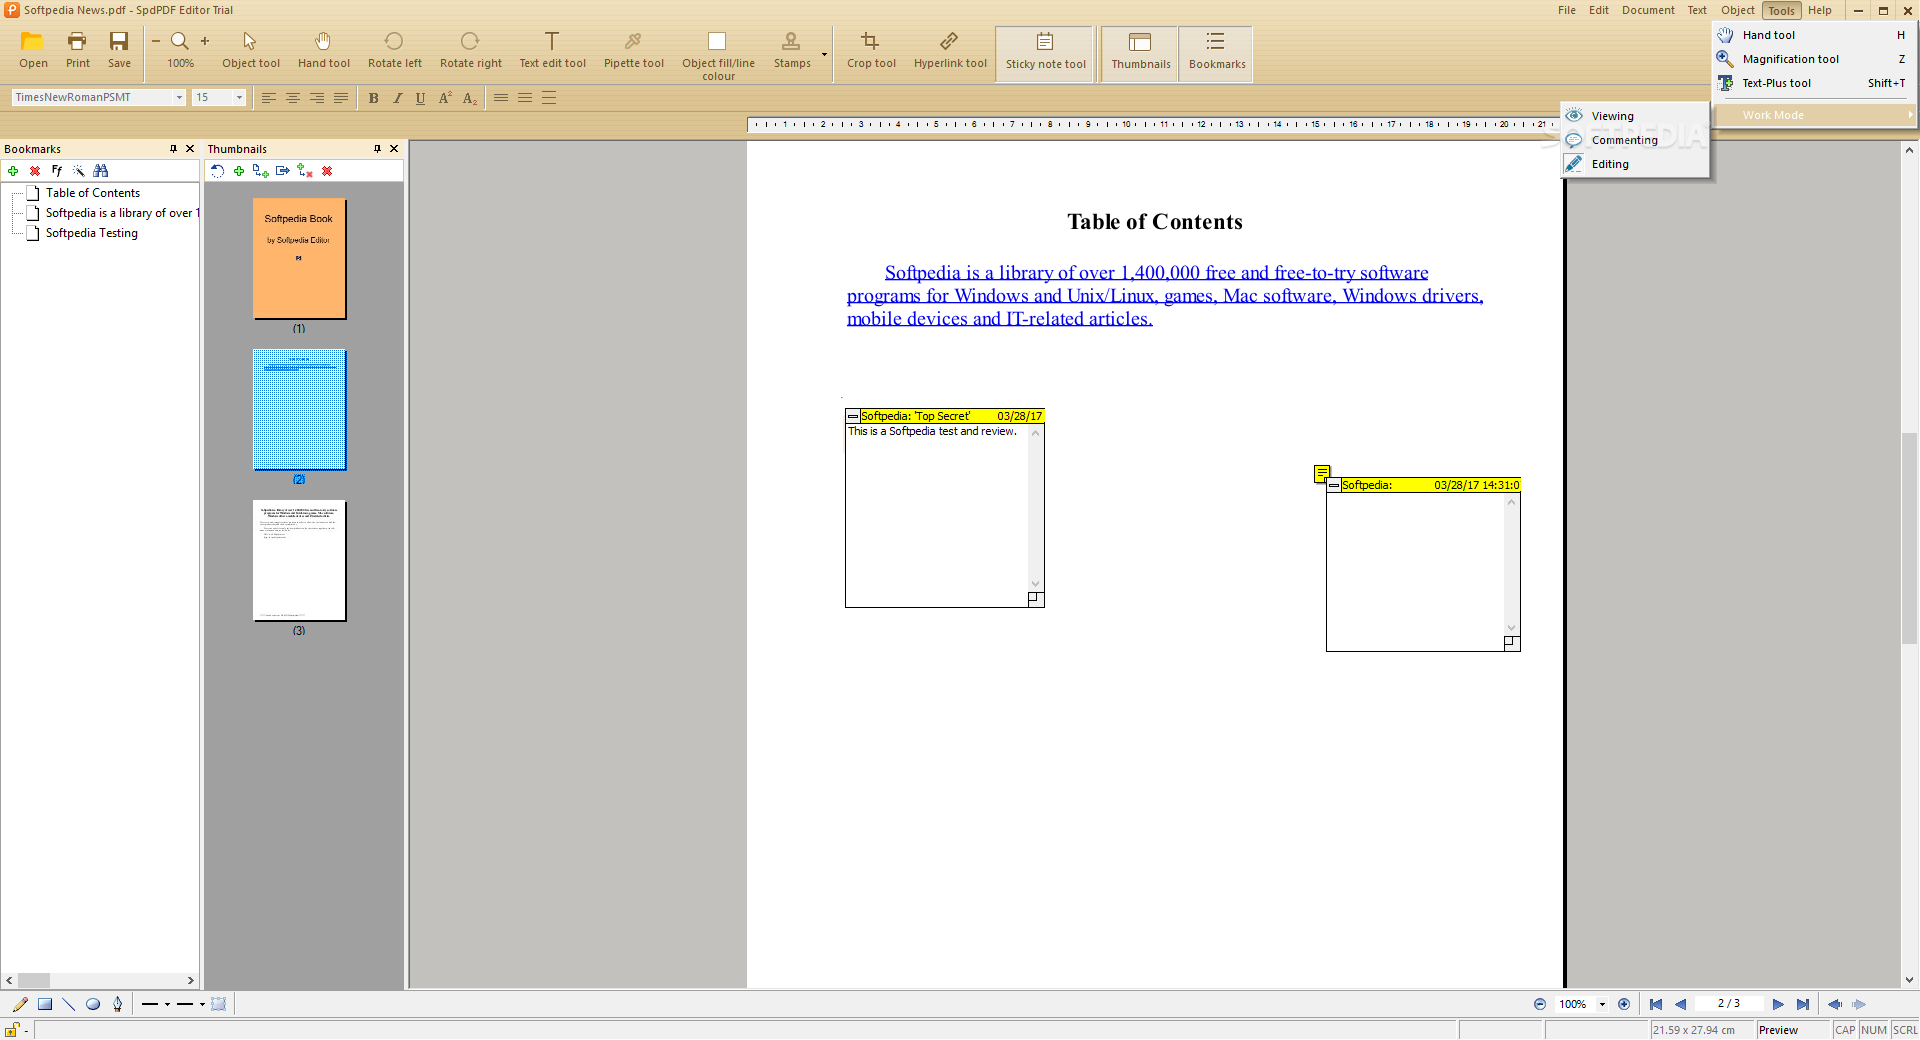The width and height of the screenshot is (1920, 1040).
Task: Toggle superscript formatting
Action: (445, 98)
